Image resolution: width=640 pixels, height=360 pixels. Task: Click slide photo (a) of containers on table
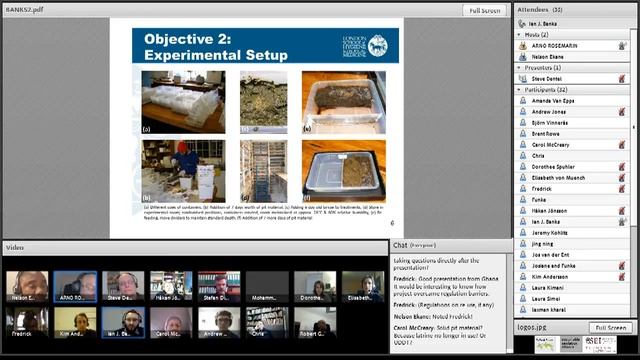click(183, 102)
